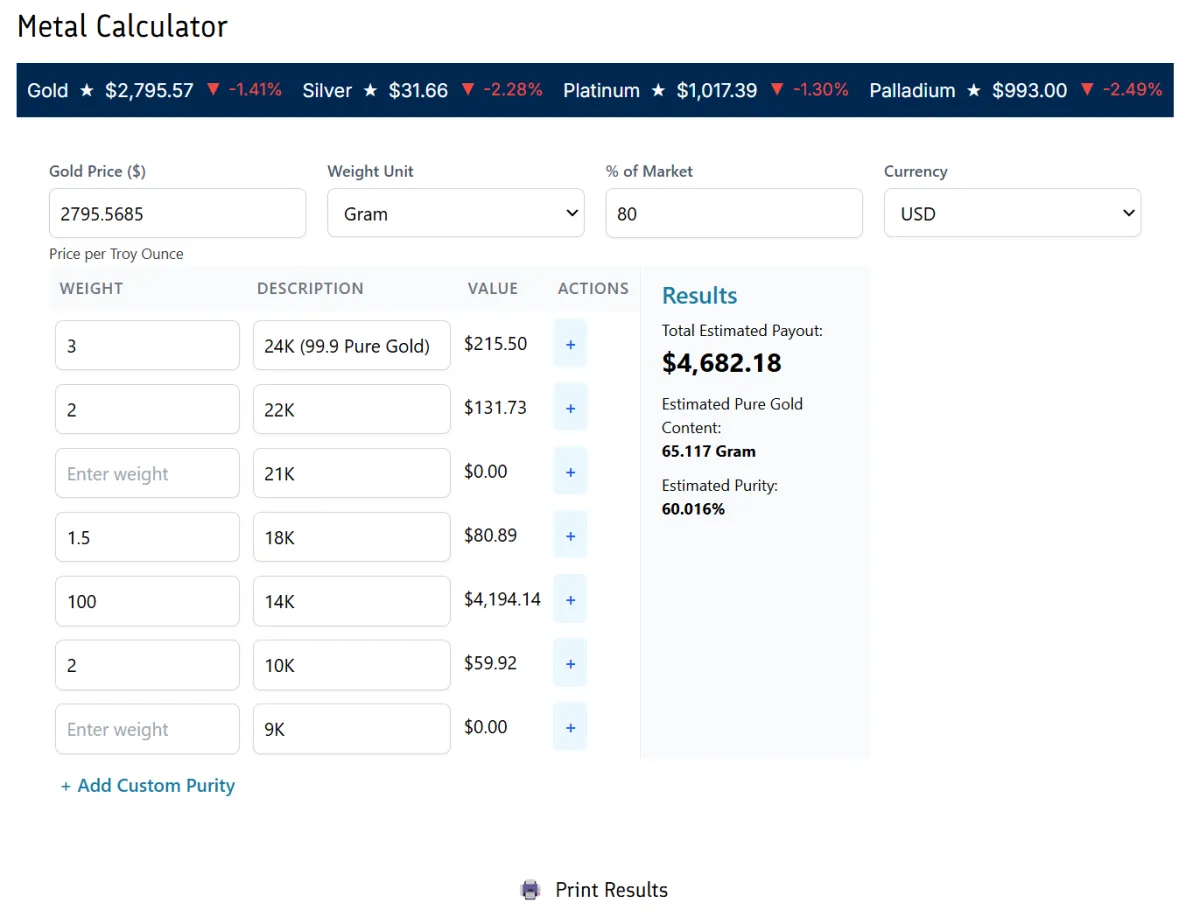This screenshot has width=1200, height=917.
Task: Click the plus icon in the 21K row
Action: 570,472
